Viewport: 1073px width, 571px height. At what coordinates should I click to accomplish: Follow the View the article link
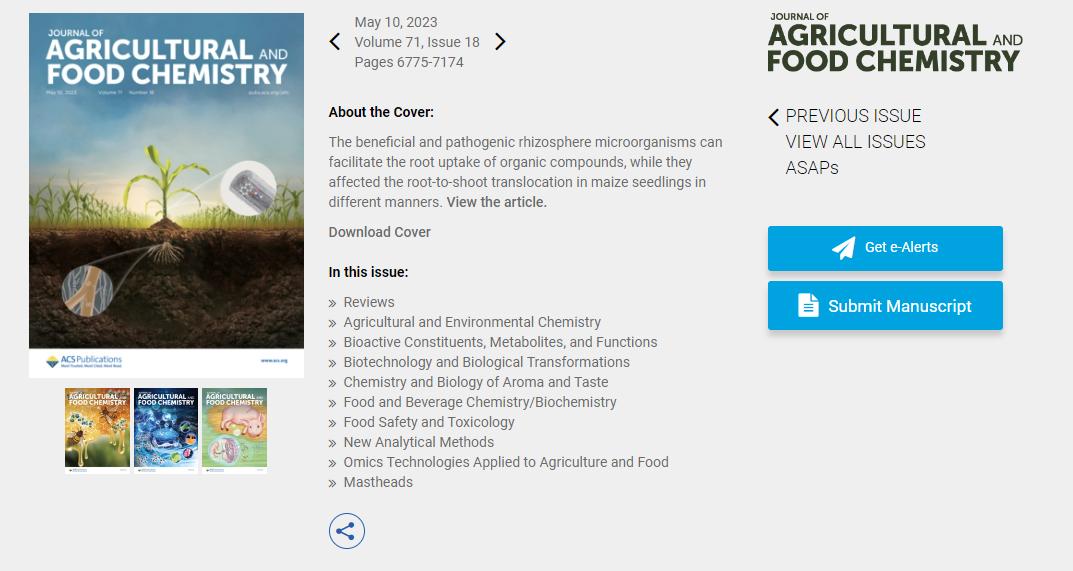[497, 202]
